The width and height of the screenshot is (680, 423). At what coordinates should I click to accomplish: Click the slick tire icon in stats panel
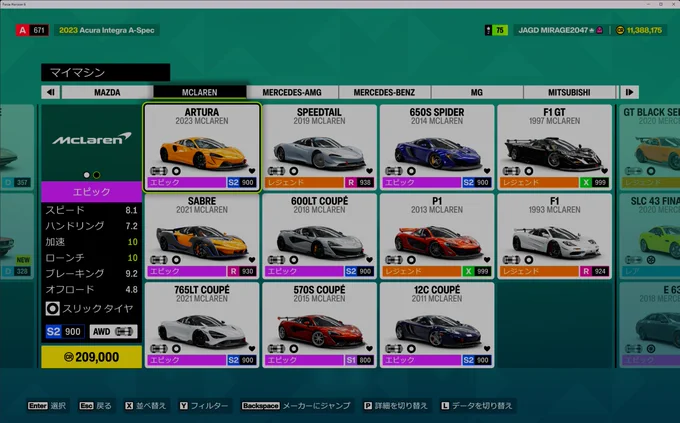coord(52,309)
